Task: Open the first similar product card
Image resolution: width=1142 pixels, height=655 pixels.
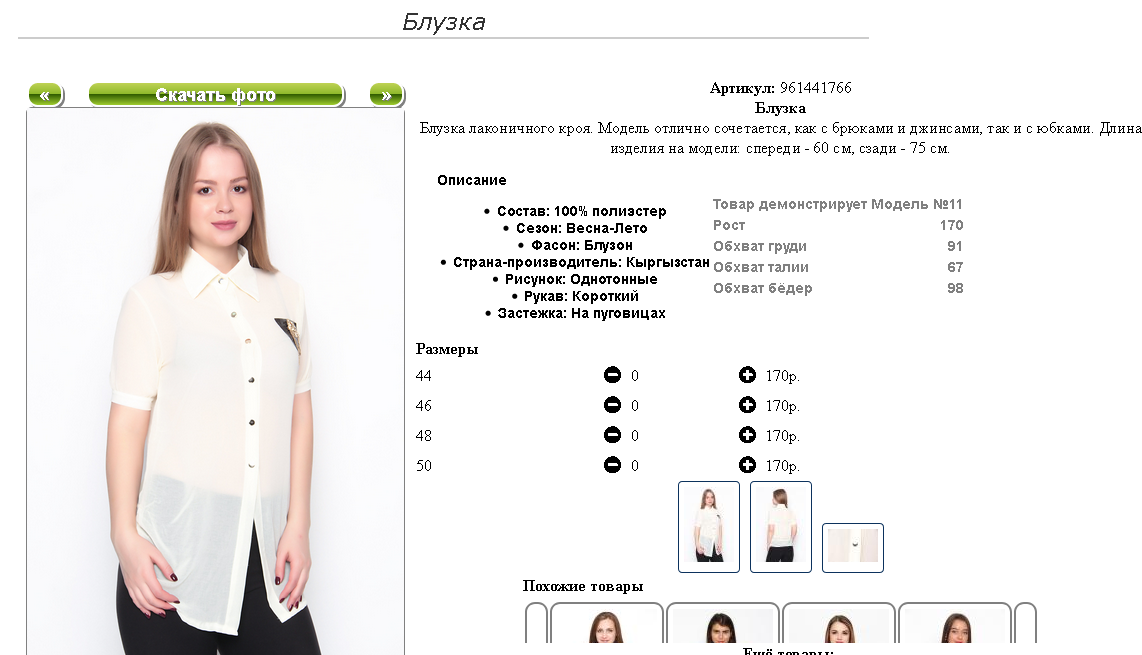Action: tap(607, 623)
